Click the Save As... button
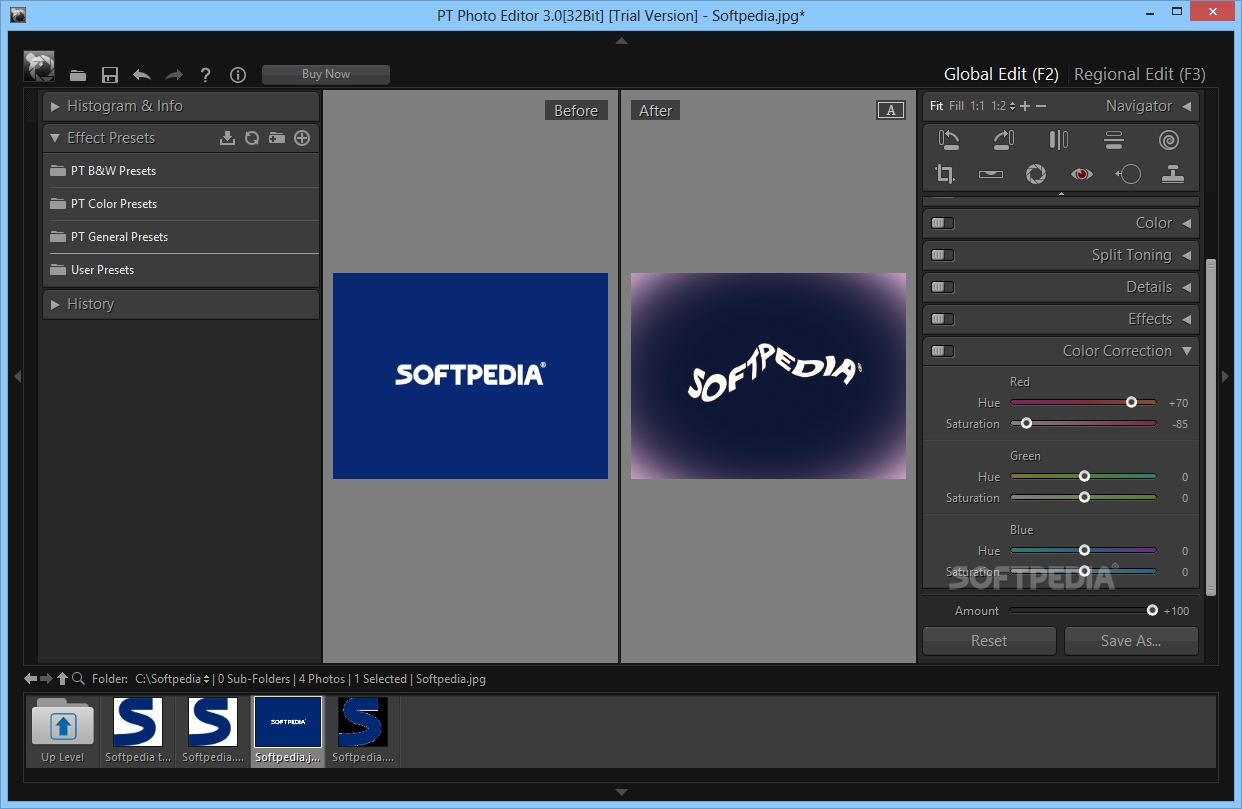This screenshot has height=809, width=1242. coord(1131,641)
